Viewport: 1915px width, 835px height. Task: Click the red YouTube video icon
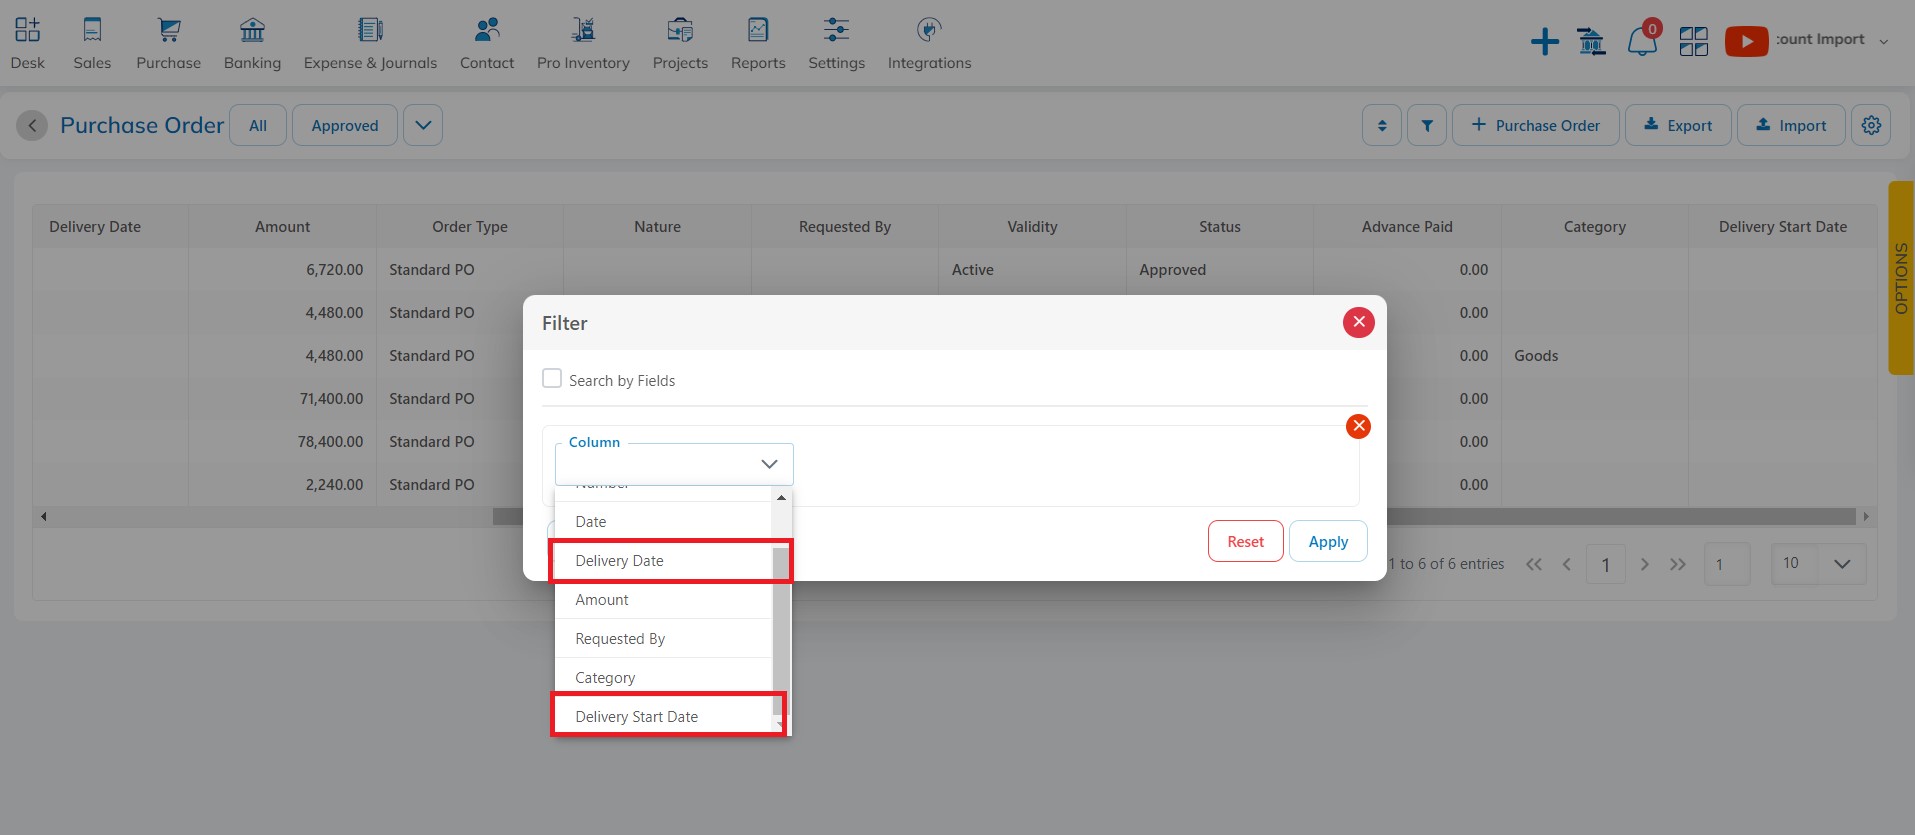coord(1747,41)
